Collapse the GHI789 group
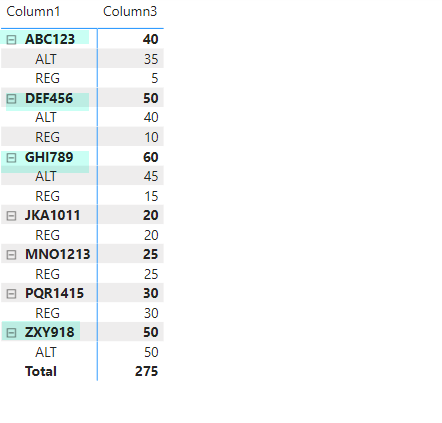The width and height of the screenshot is (442, 423). click(11, 158)
